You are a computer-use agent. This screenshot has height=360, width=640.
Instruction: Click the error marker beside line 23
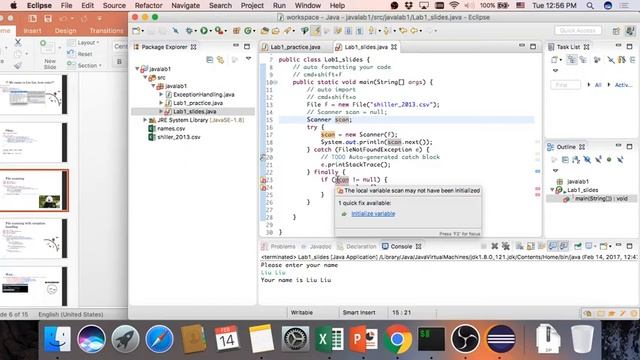point(263,180)
